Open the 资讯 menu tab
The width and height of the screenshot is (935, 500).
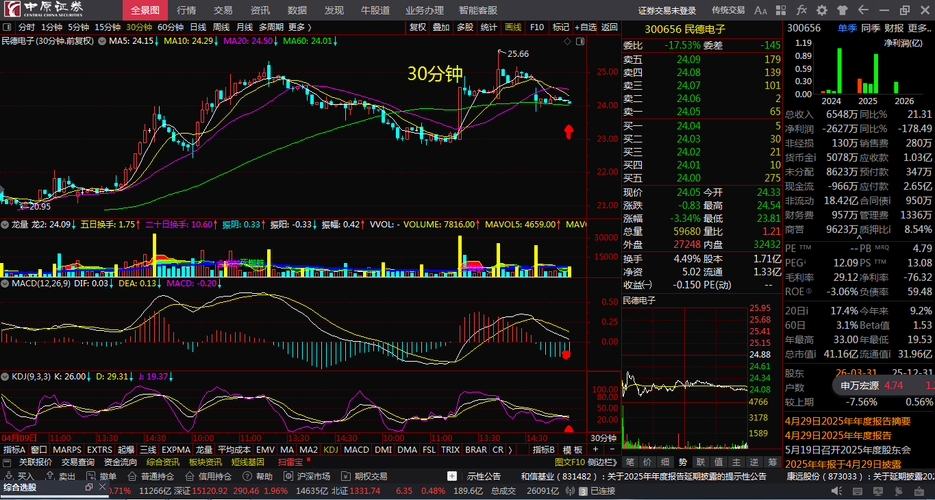260,10
